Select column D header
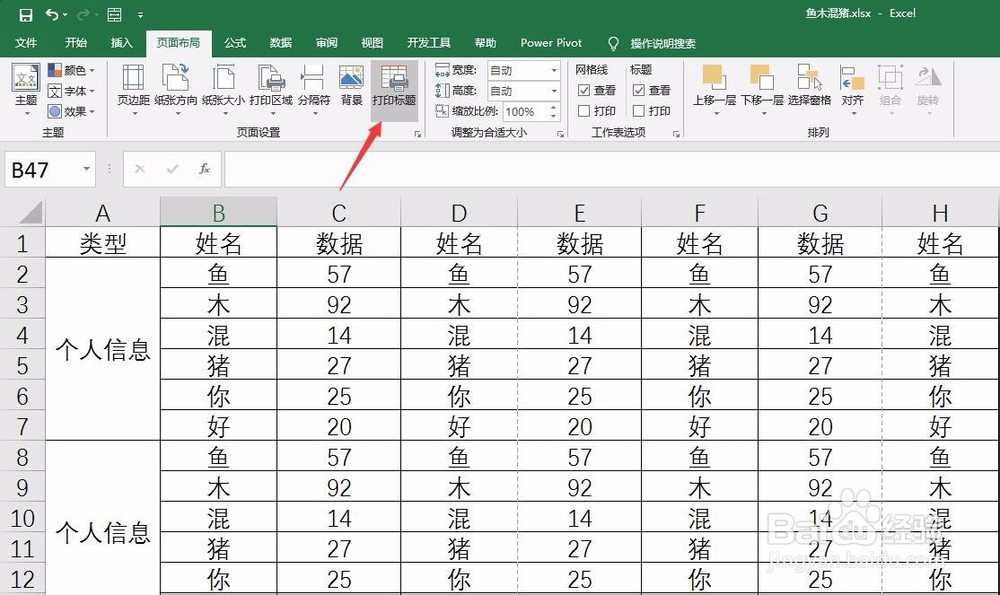Image resolution: width=1000 pixels, height=595 pixels. point(459,212)
